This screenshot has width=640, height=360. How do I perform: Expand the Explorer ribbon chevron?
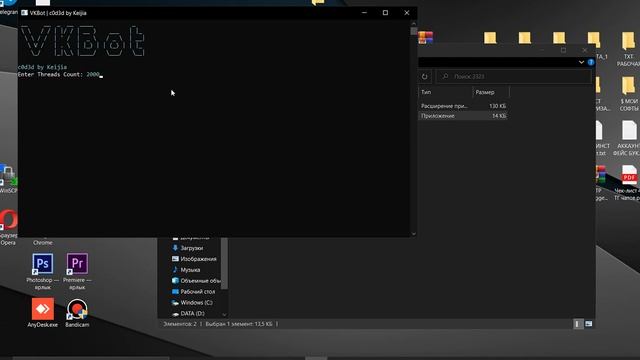tap(581, 62)
